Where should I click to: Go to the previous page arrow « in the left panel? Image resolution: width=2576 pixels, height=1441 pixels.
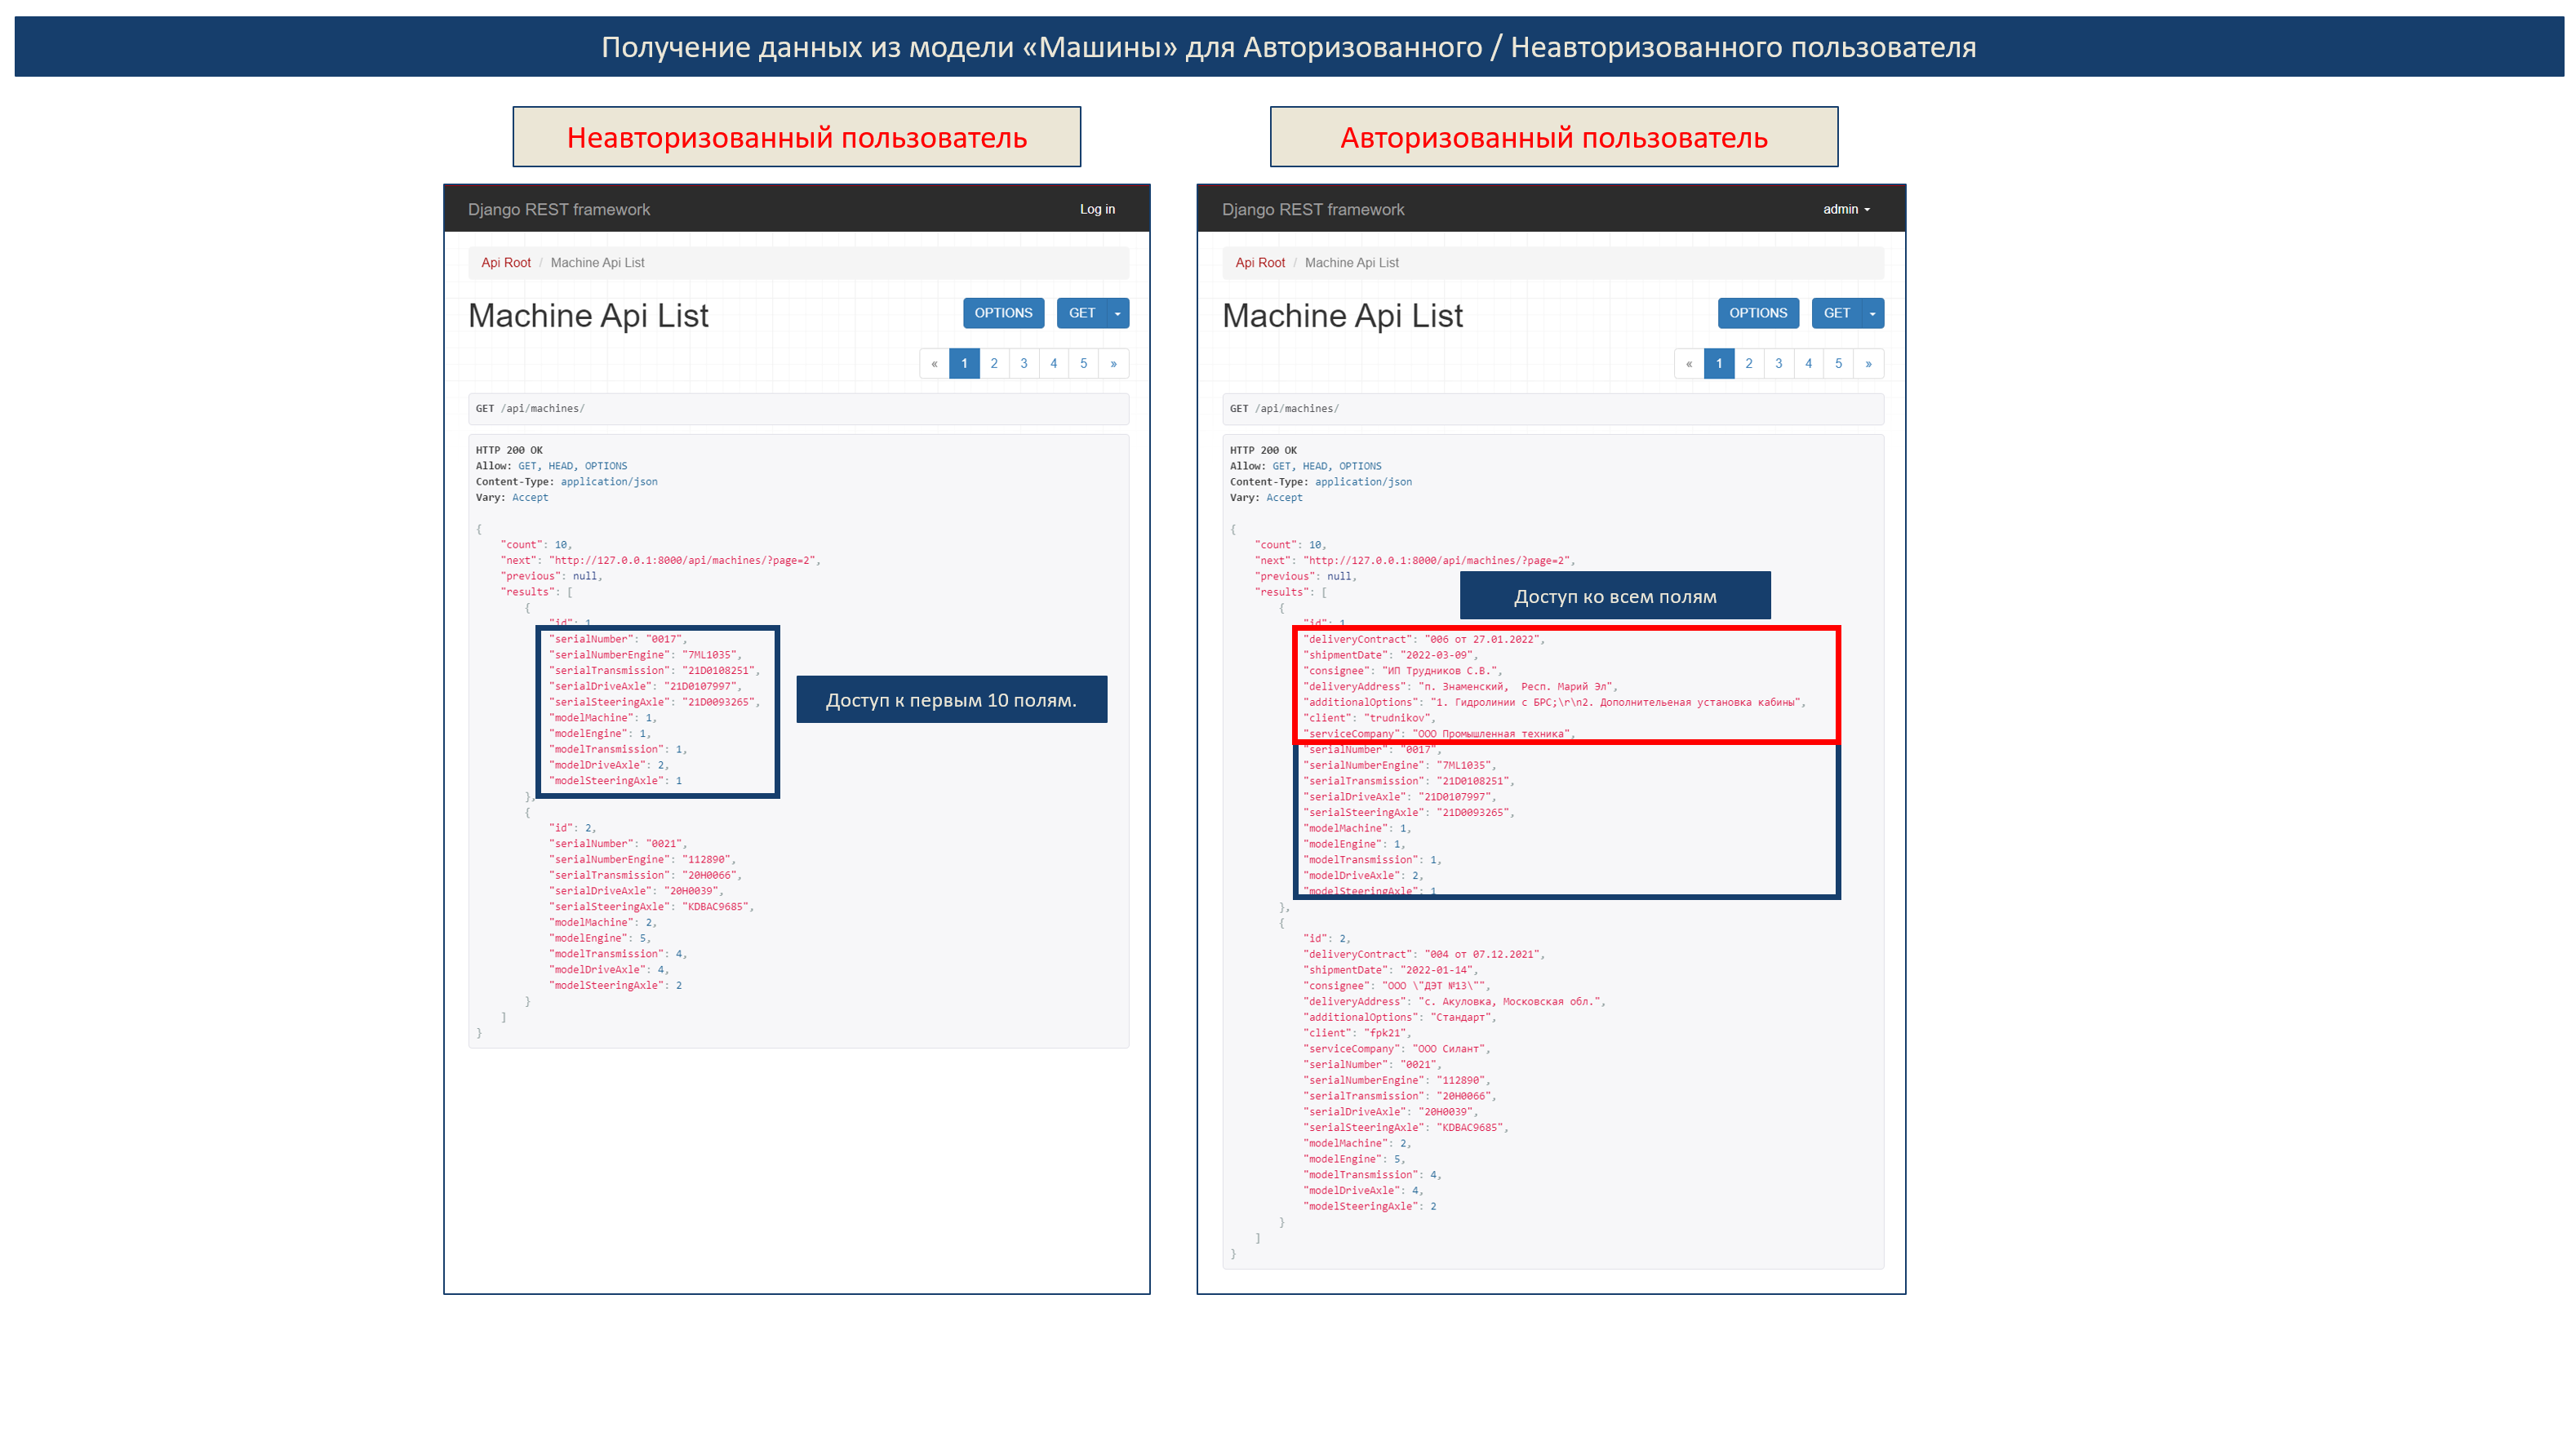[x=934, y=363]
